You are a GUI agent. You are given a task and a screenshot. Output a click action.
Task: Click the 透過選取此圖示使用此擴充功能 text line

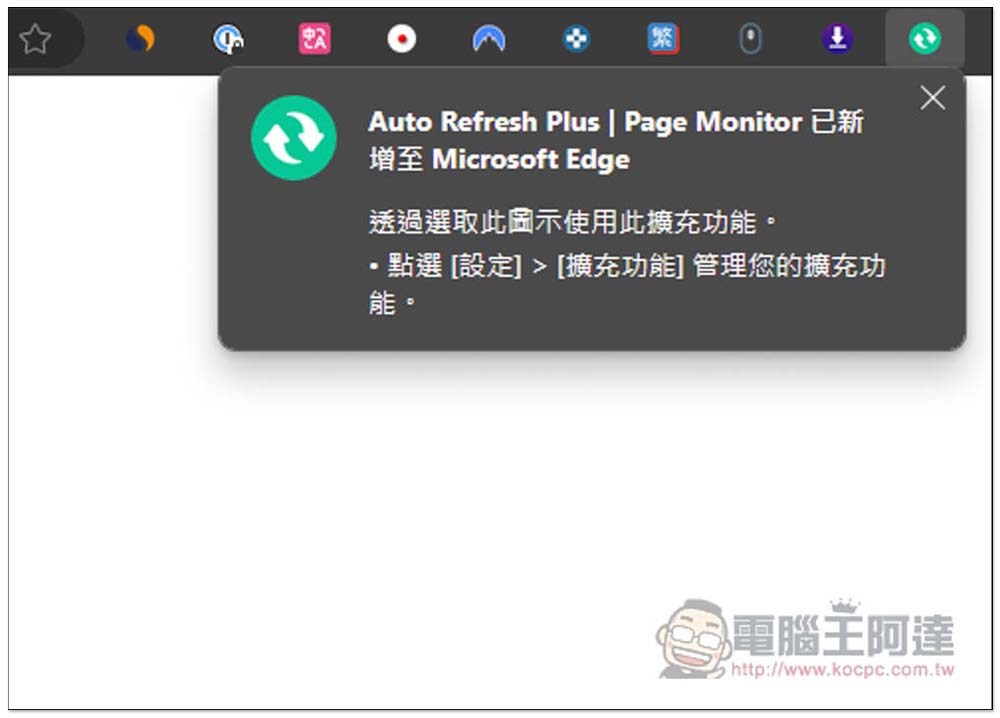pyautogui.click(x=572, y=221)
